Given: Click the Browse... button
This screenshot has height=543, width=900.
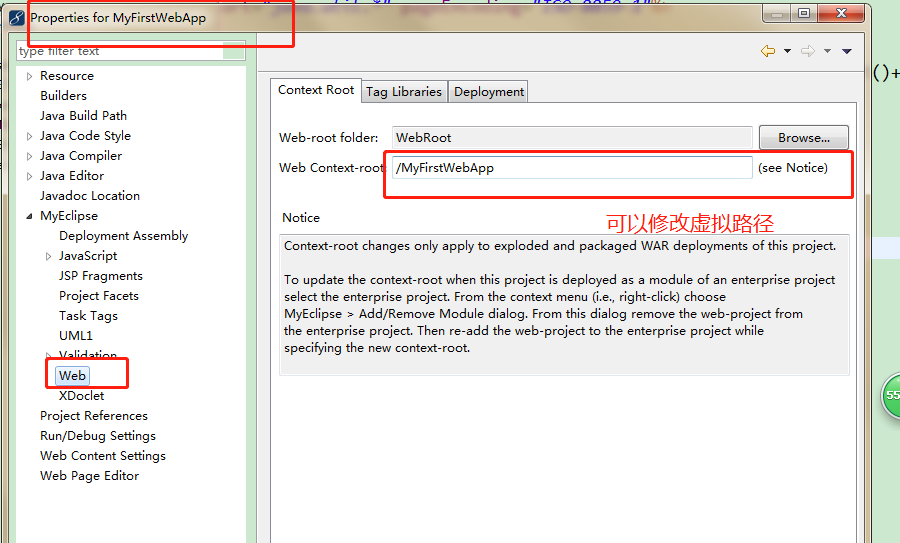Looking at the screenshot, I should [x=804, y=138].
